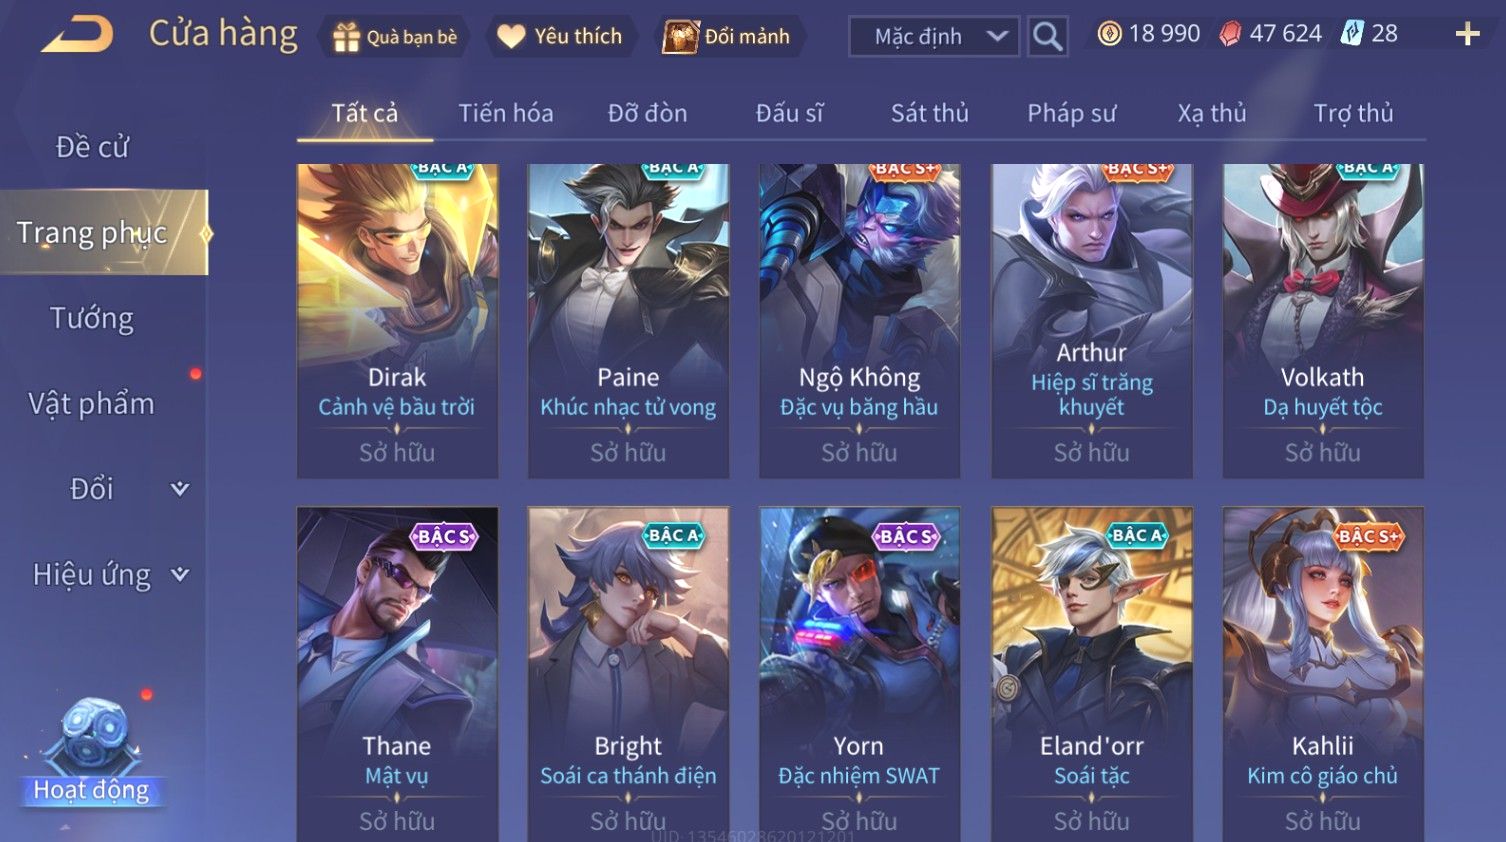Viewport: 1506px width, 842px height.
Task: Click the plus icon to add currency
Action: 1467,35
